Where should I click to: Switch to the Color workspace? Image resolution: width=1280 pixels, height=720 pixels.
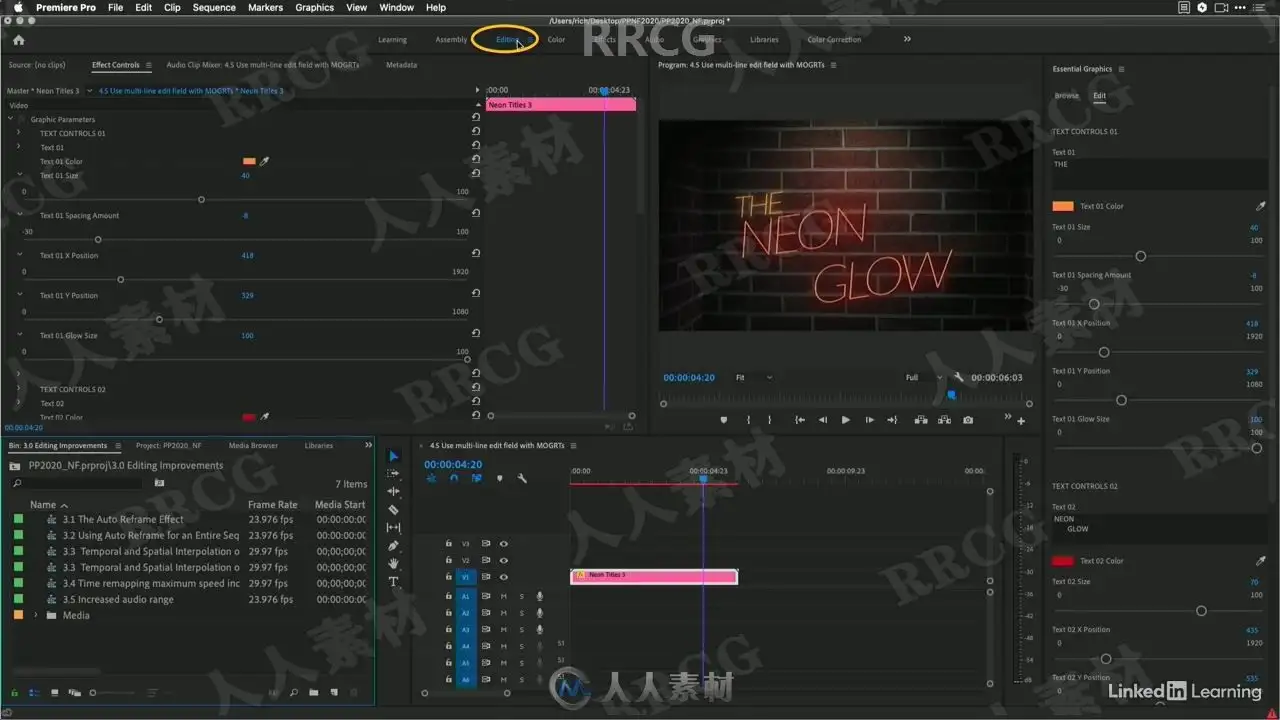556,40
